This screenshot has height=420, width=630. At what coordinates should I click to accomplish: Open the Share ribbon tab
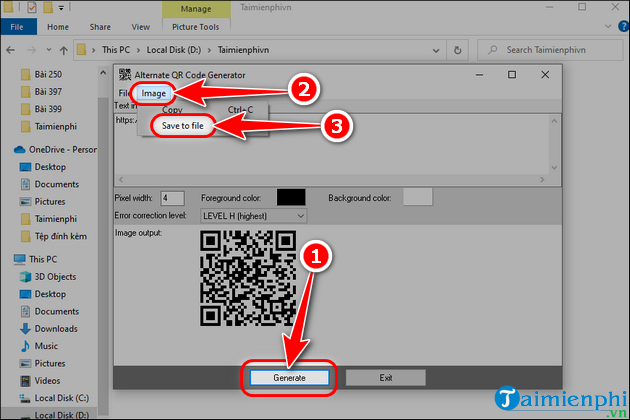click(x=100, y=27)
